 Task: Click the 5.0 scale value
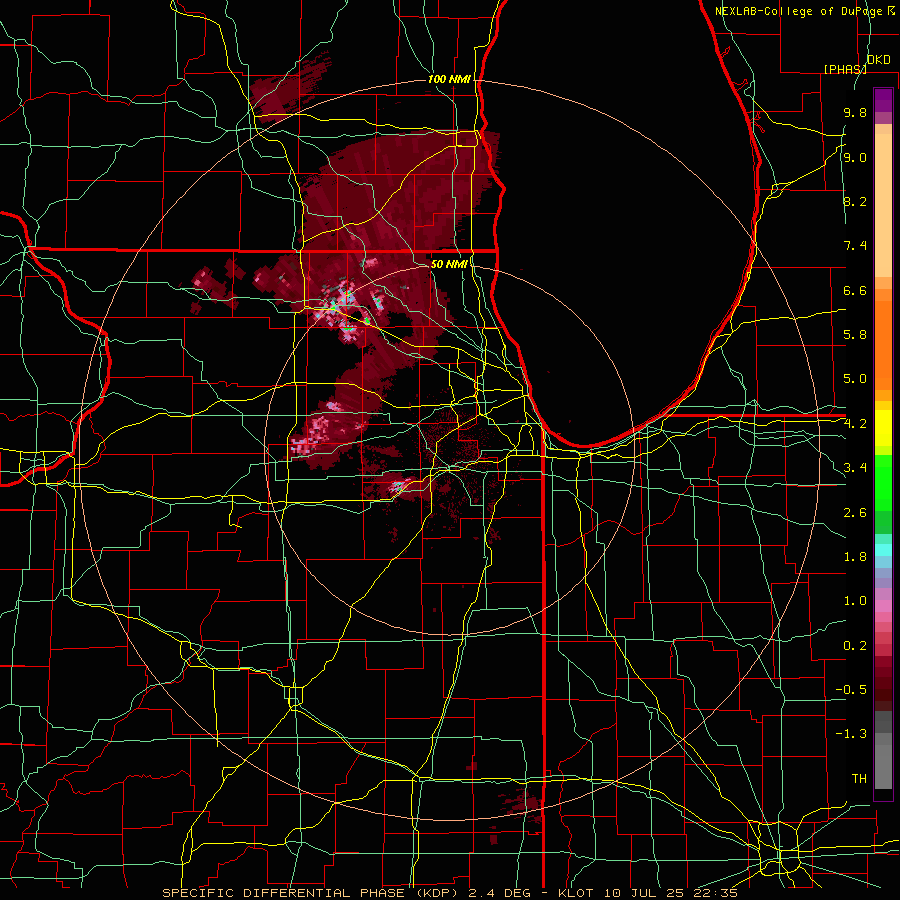(x=855, y=379)
